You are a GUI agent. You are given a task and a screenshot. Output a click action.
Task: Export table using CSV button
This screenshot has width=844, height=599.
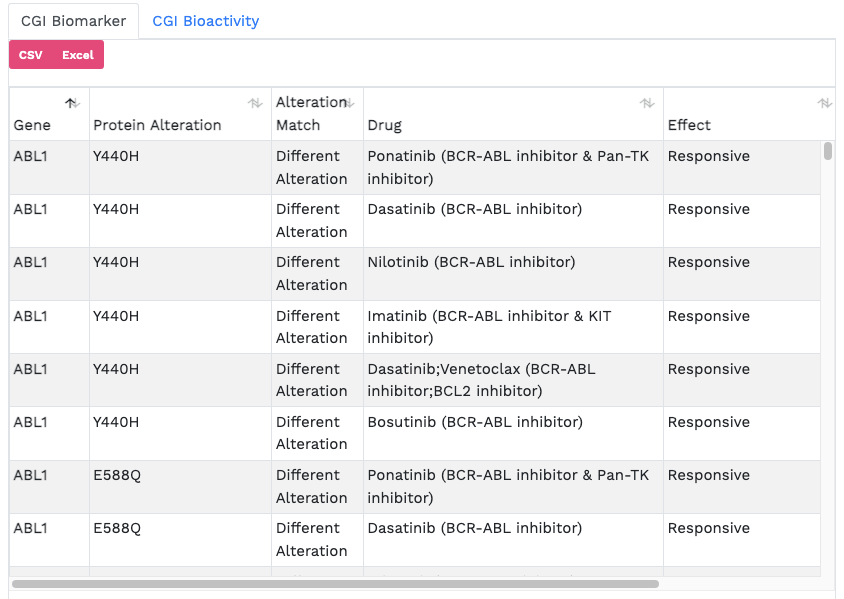31,55
